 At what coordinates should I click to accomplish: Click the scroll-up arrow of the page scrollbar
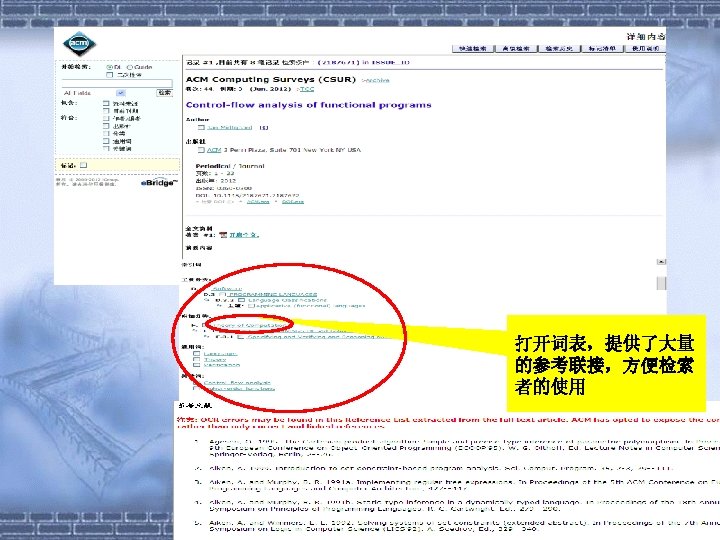tap(661, 262)
